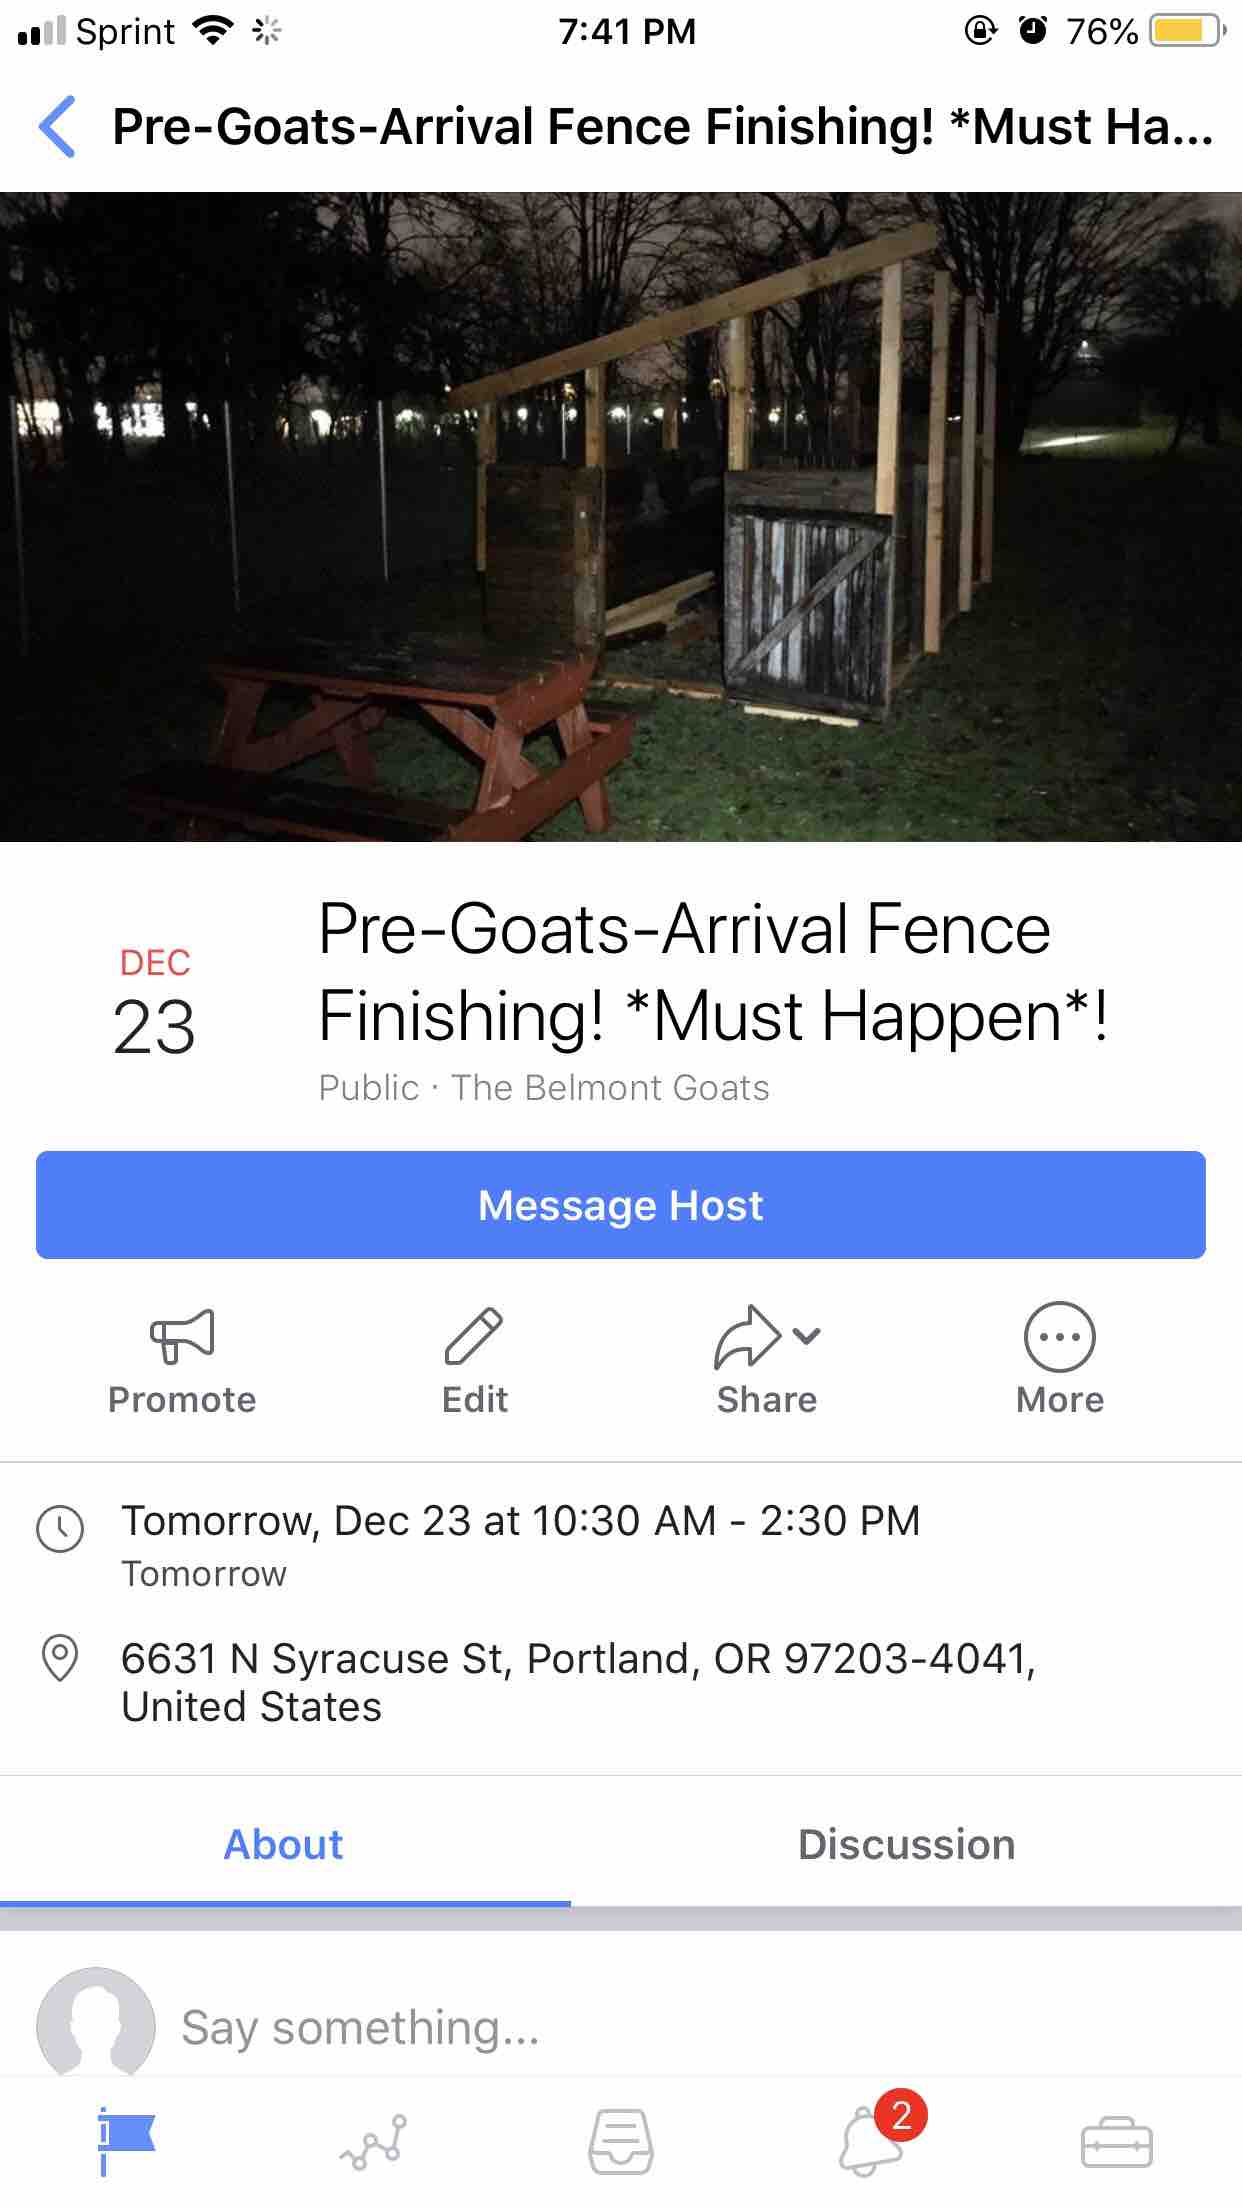Open the More options ellipsis icon

click(x=1060, y=1337)
